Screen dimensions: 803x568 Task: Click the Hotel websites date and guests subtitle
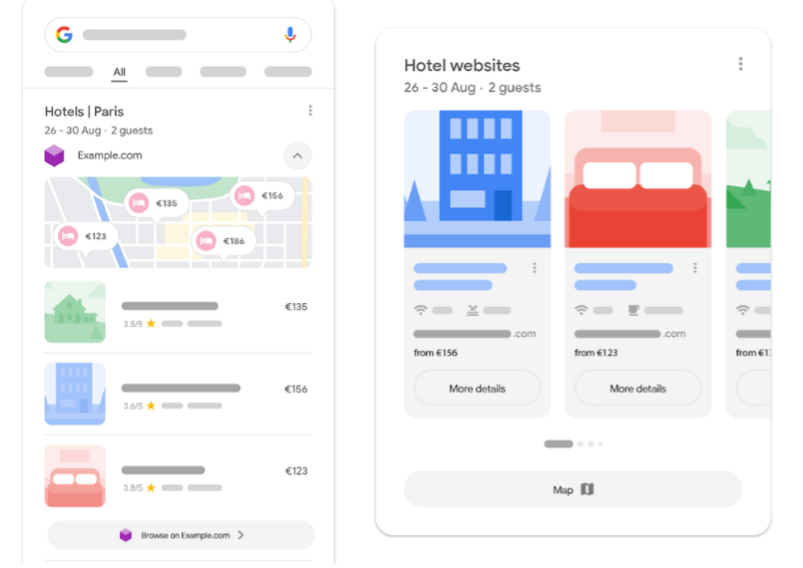pyautogui.click(x=472, y=88)
